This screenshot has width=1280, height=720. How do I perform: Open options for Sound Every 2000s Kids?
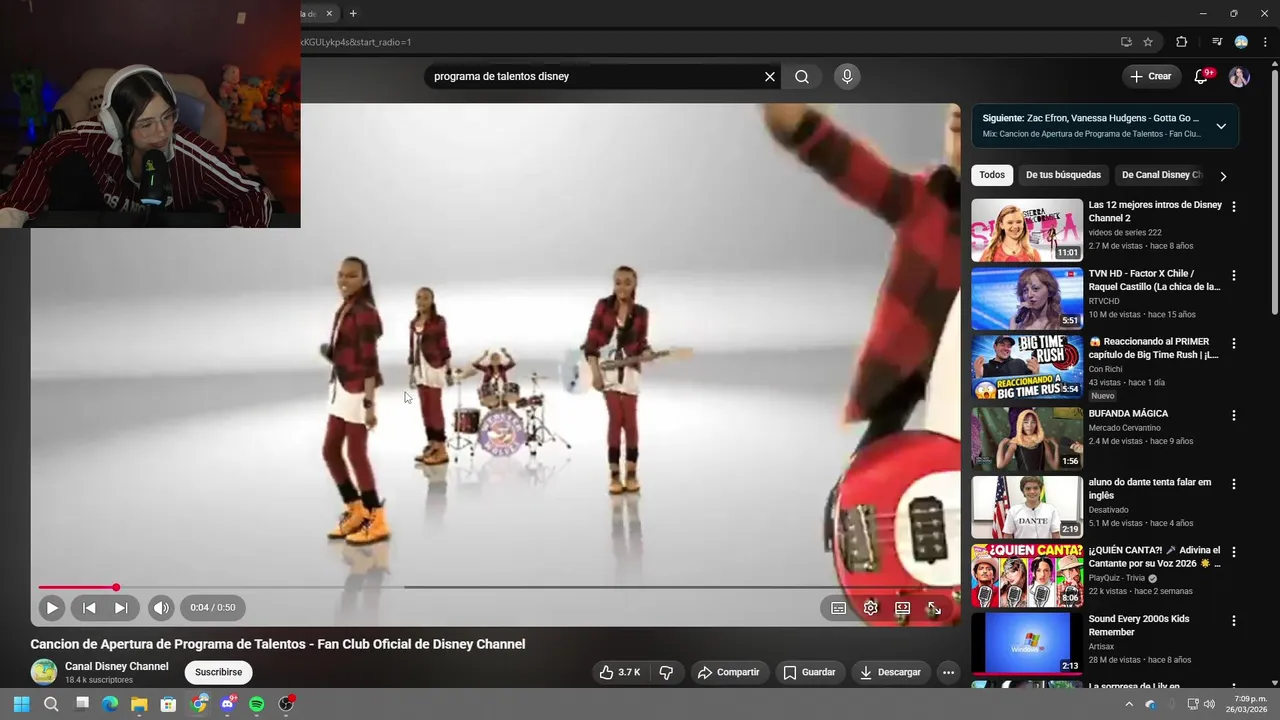1233,621
